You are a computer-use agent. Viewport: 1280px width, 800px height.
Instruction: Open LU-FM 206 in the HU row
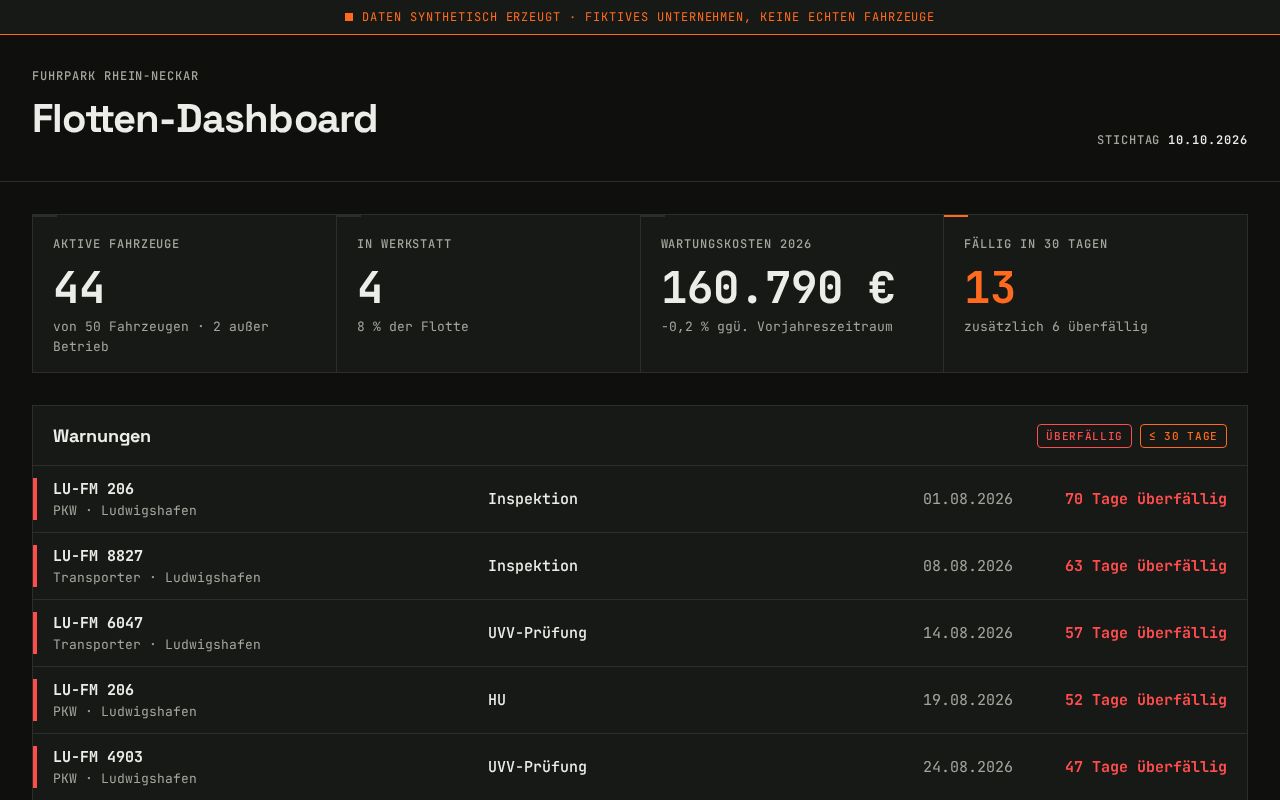pyautogui.click(x=93, y=690)
